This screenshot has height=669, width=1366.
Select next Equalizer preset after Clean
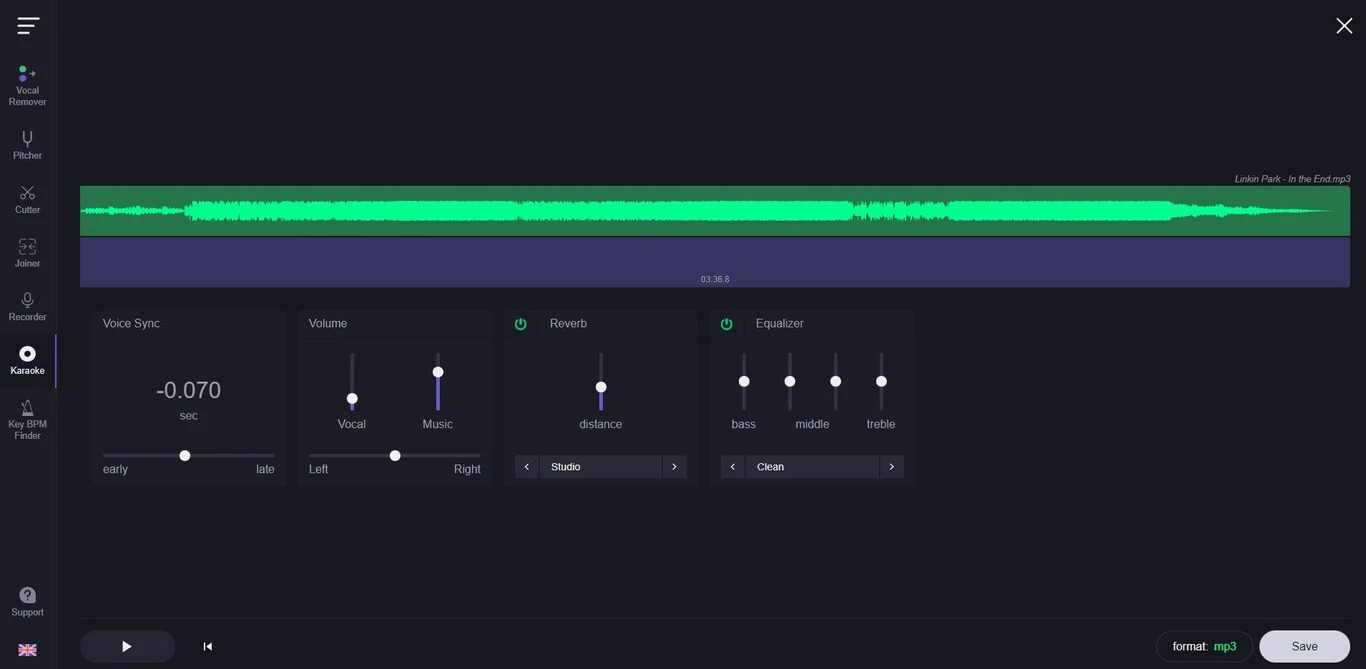(891, 467)
